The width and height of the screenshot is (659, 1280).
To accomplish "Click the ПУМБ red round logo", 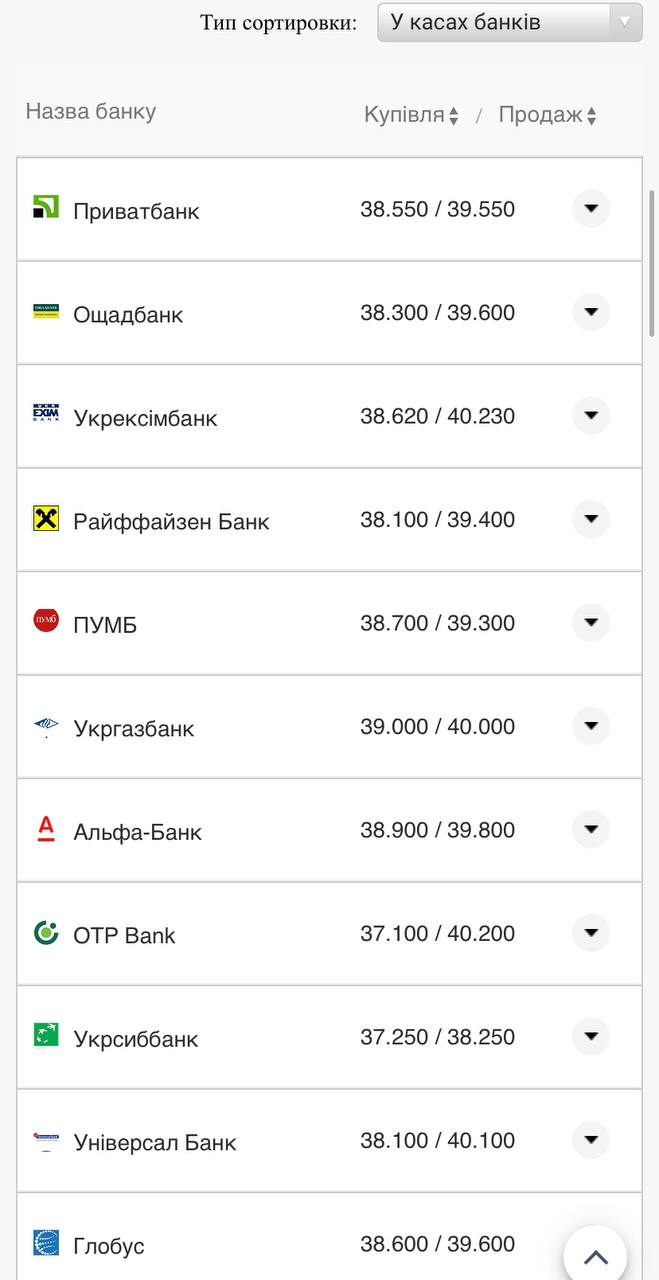I will tap(46, 621).
